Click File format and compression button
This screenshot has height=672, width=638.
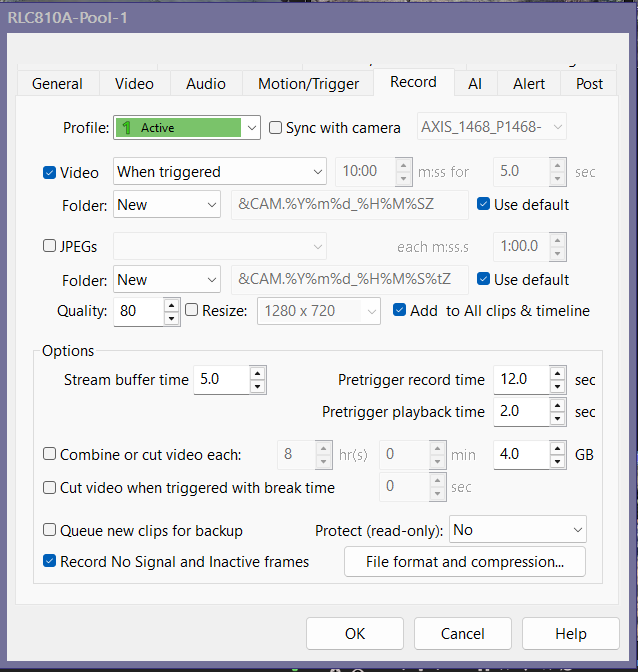tap(465, 562)
